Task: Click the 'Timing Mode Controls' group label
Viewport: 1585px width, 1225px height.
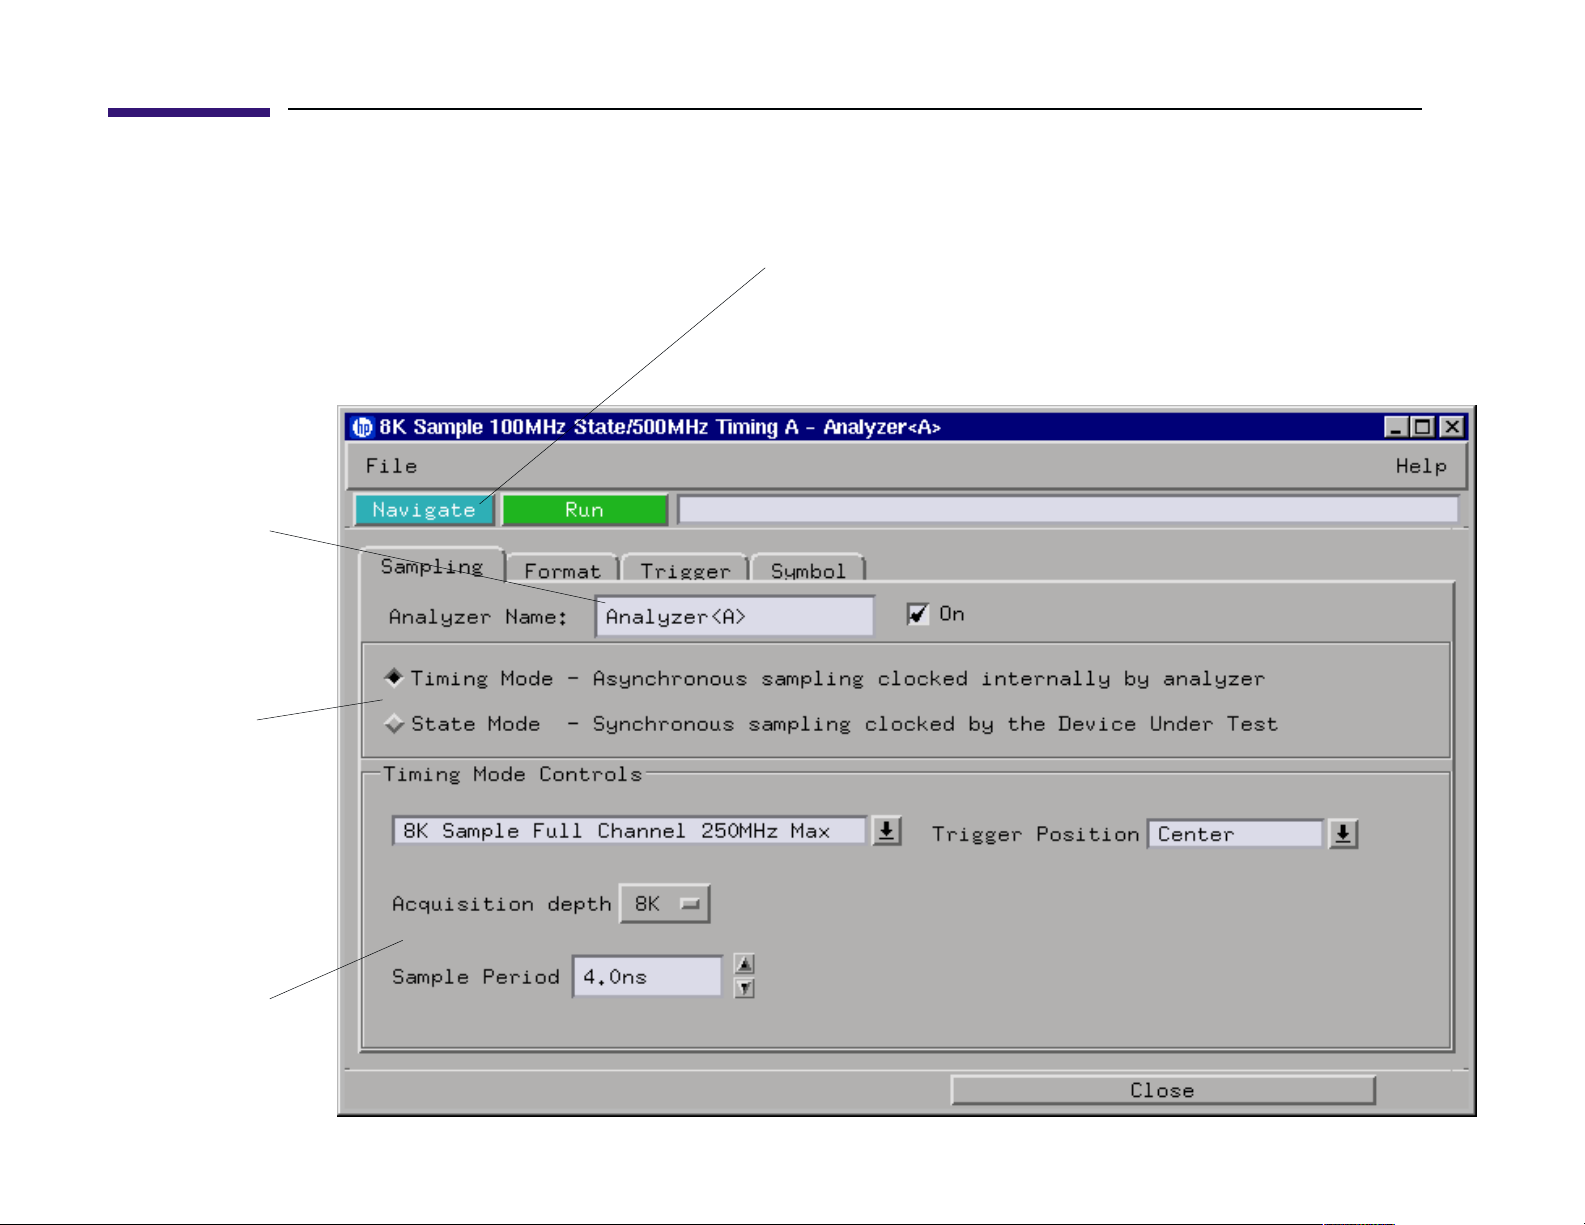Action: tap(513, 774)
